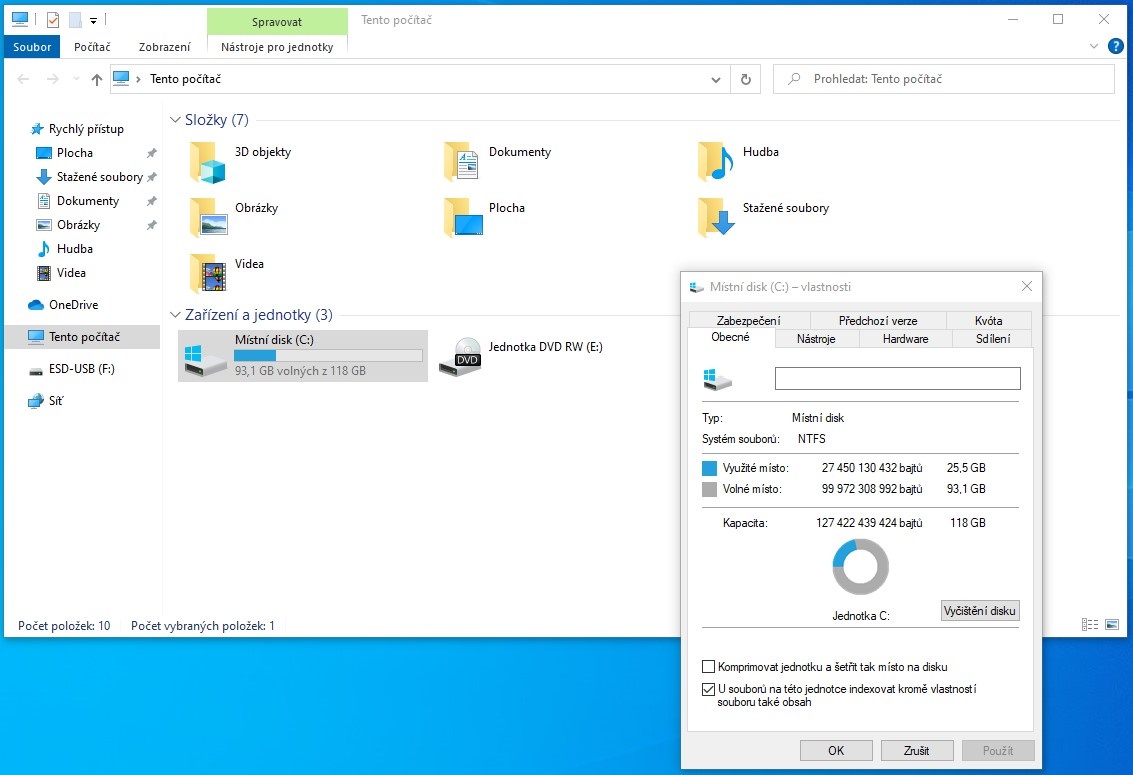Click the blue Využité místo color swatch
This screenshot has height=775, width=1133.
[711, 467]
